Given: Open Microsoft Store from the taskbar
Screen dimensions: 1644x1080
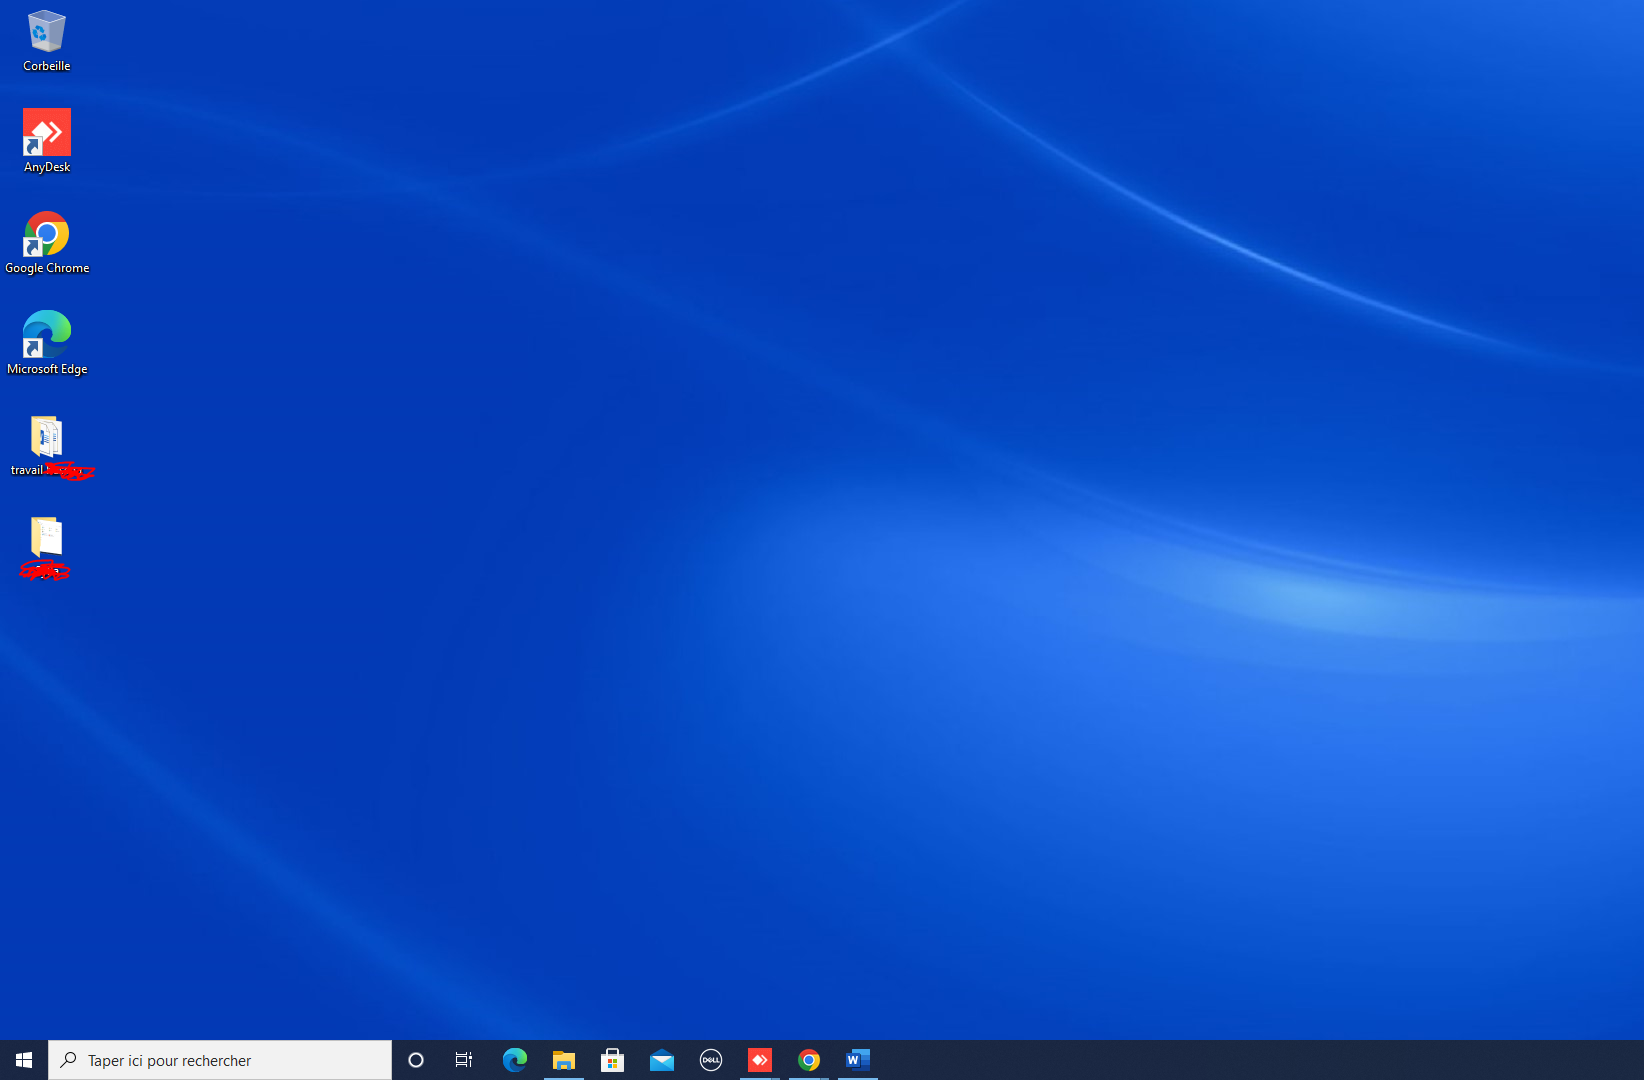Looking at the screenshot, I should click(x=613, y=1060).
